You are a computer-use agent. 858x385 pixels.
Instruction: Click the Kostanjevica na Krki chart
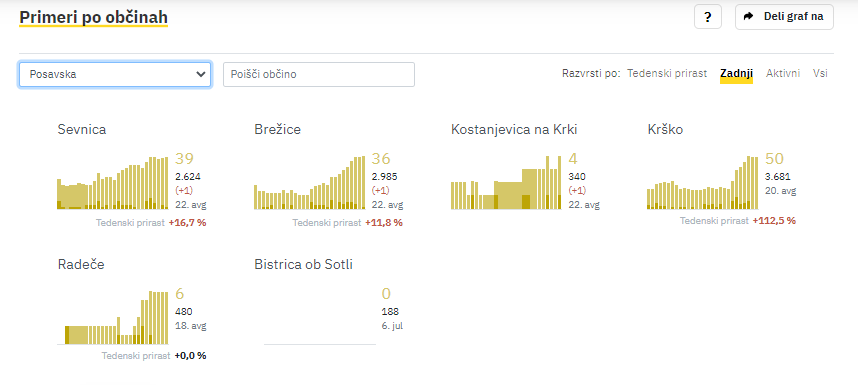506,183
